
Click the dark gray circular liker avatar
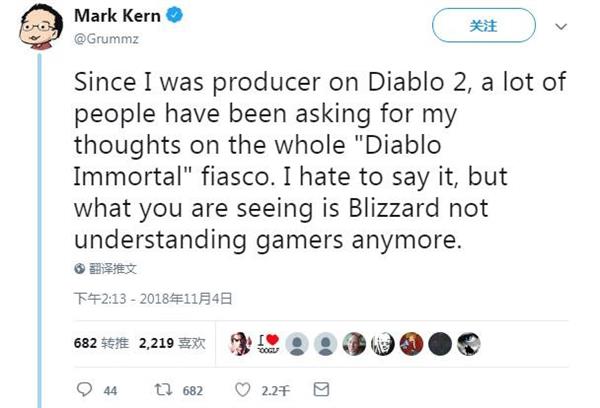(440, 343)
